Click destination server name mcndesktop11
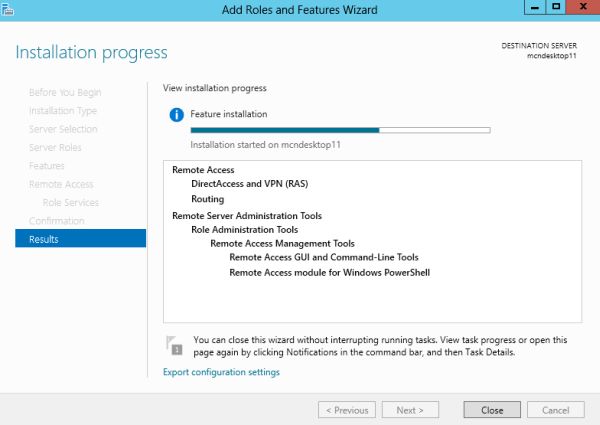600x425 pixels. click(551, 56)
